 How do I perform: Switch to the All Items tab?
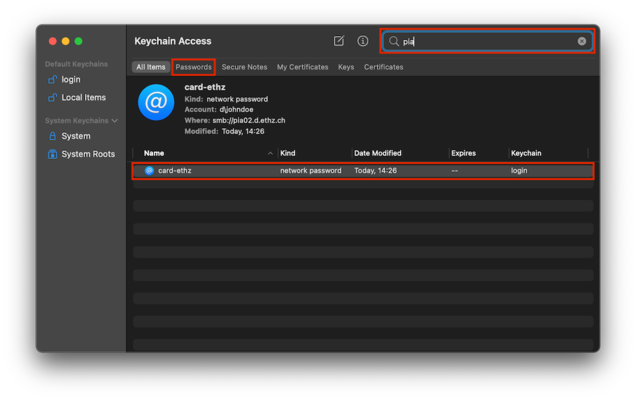150,67
